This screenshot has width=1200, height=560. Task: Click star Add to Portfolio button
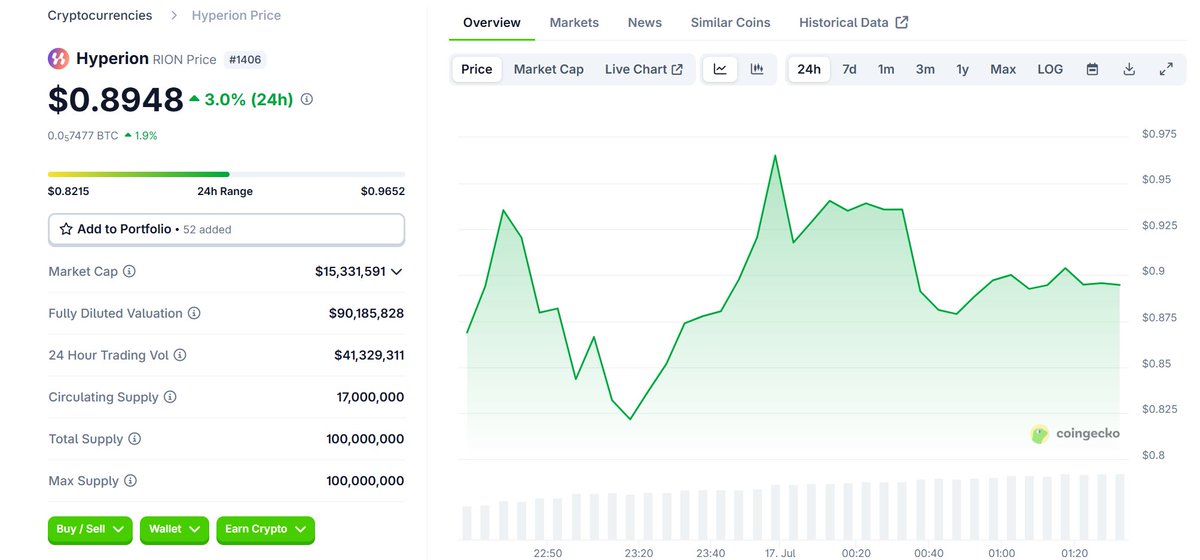[226, 229]
